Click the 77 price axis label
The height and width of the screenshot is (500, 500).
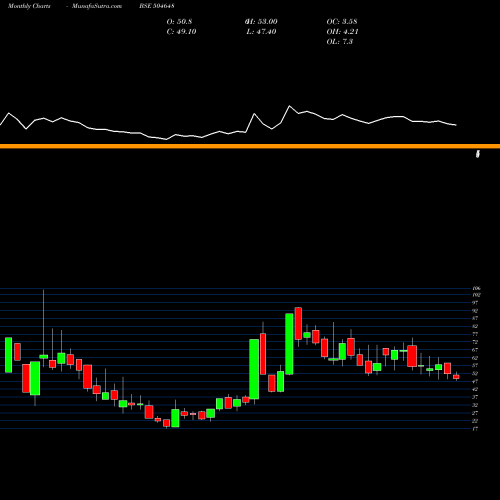coord(475,334)
